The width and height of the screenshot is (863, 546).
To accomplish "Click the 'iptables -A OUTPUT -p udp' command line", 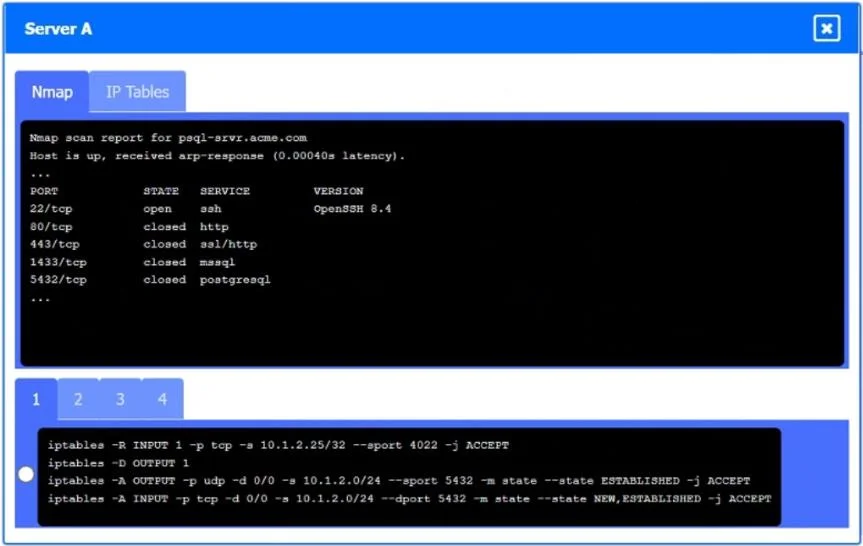I will tap(399, 481).
